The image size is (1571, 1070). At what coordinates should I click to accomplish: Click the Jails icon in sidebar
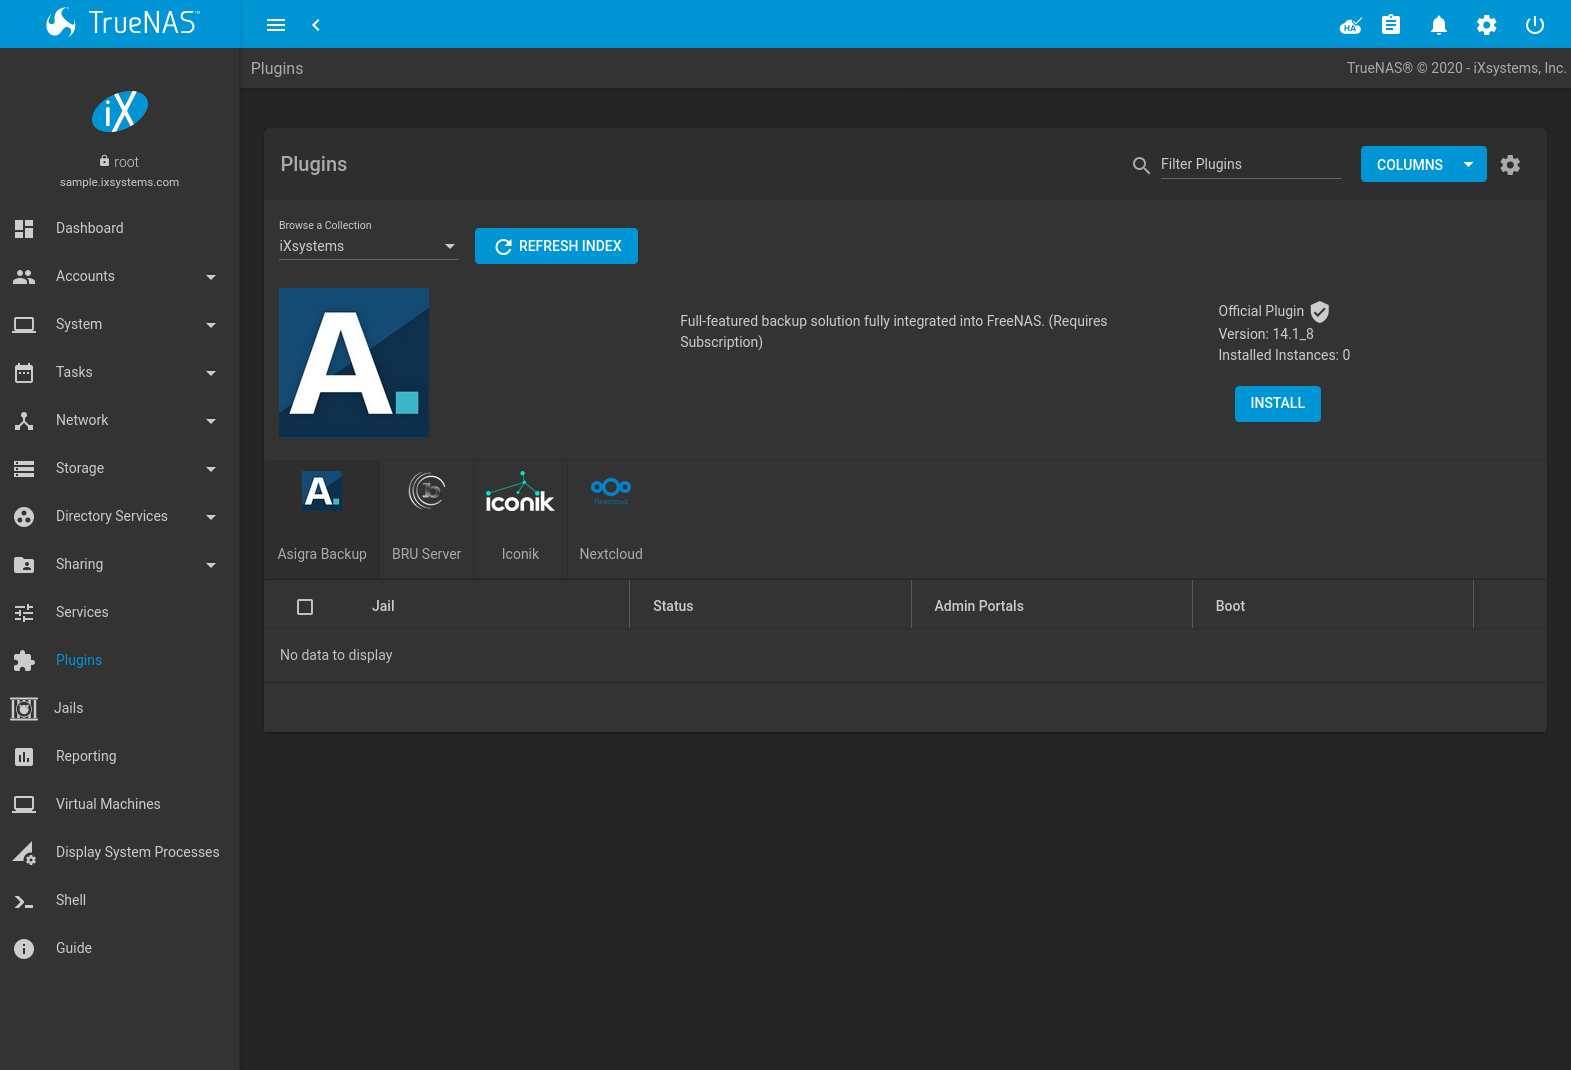pos(24,708)
